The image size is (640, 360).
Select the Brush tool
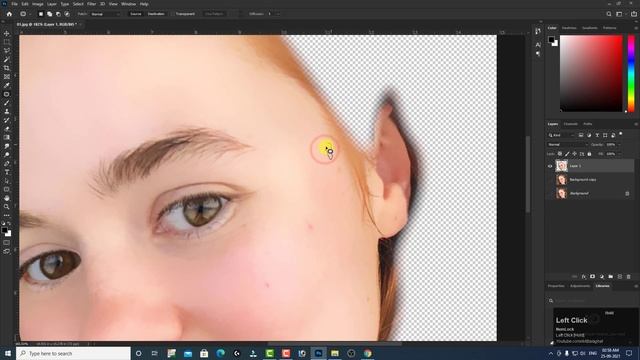[7, 103]
